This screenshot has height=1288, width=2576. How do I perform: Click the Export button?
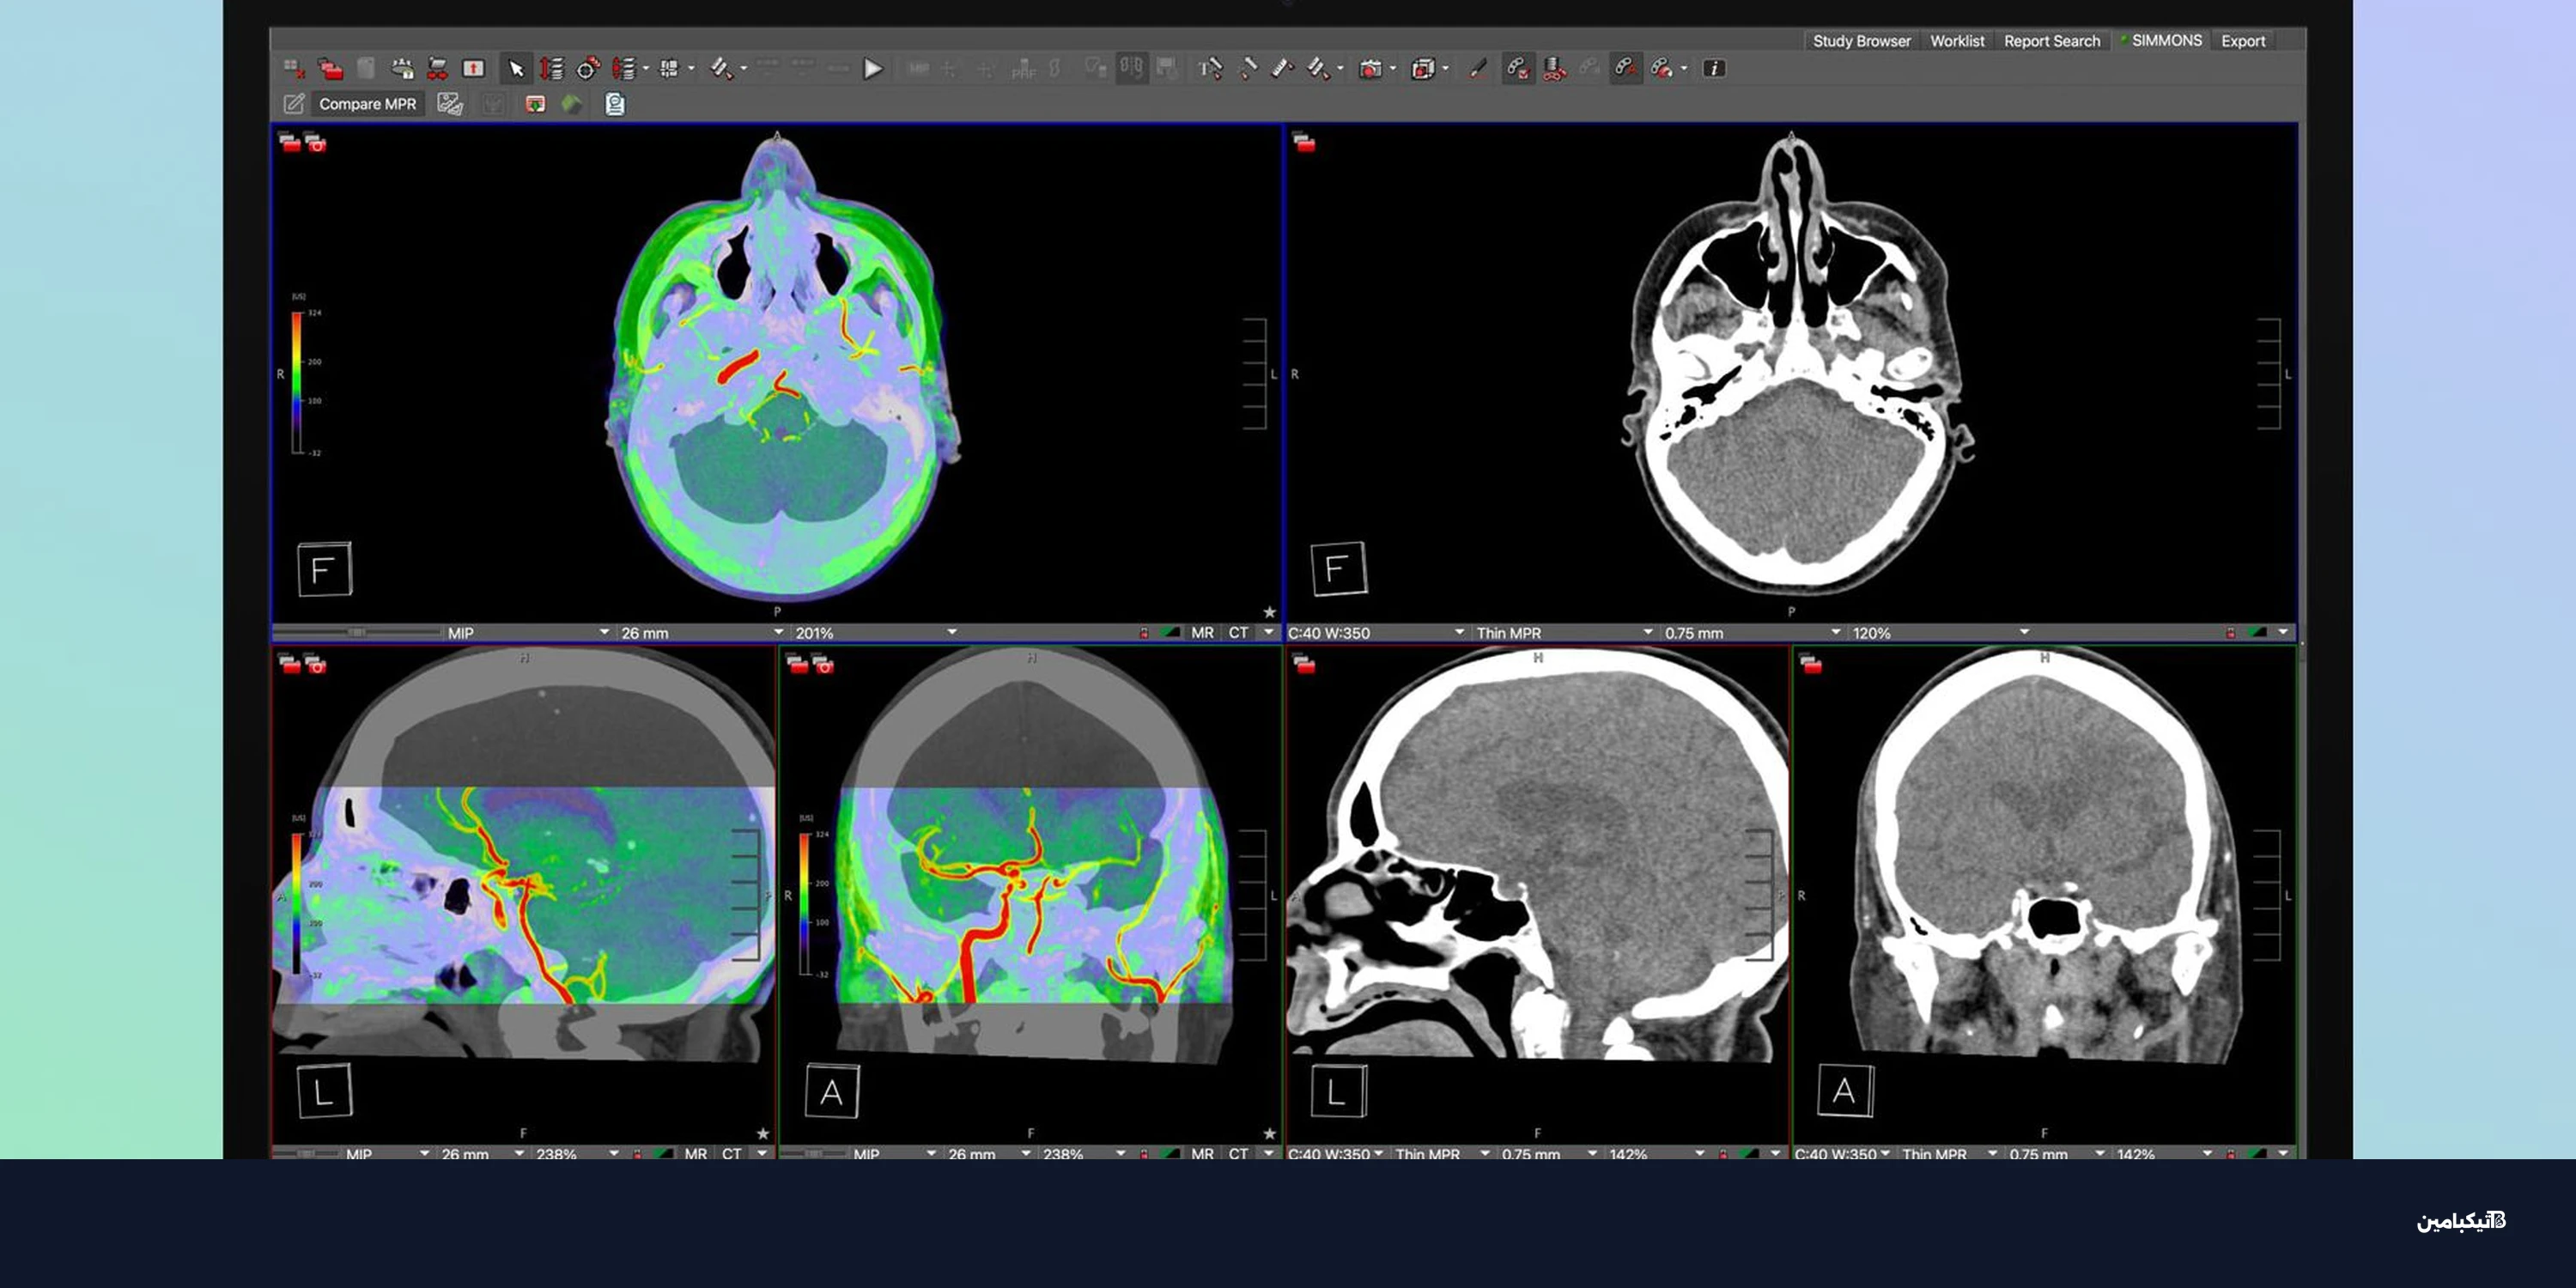coord(2242,41)
